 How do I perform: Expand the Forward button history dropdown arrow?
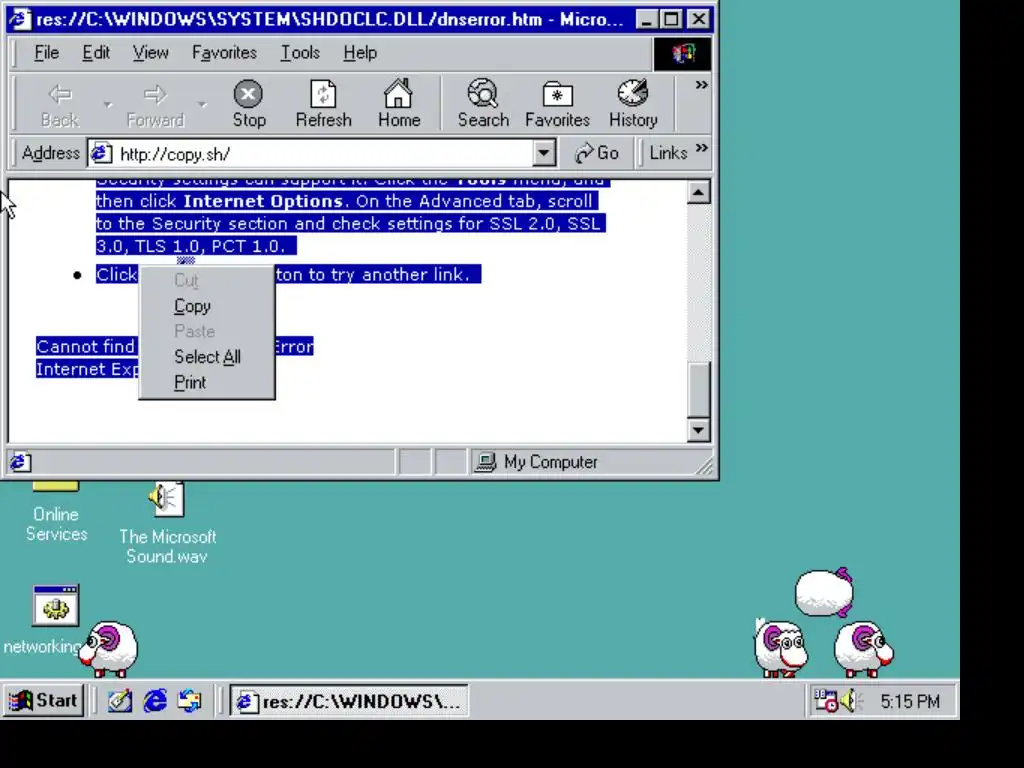(x=202, y=104)
